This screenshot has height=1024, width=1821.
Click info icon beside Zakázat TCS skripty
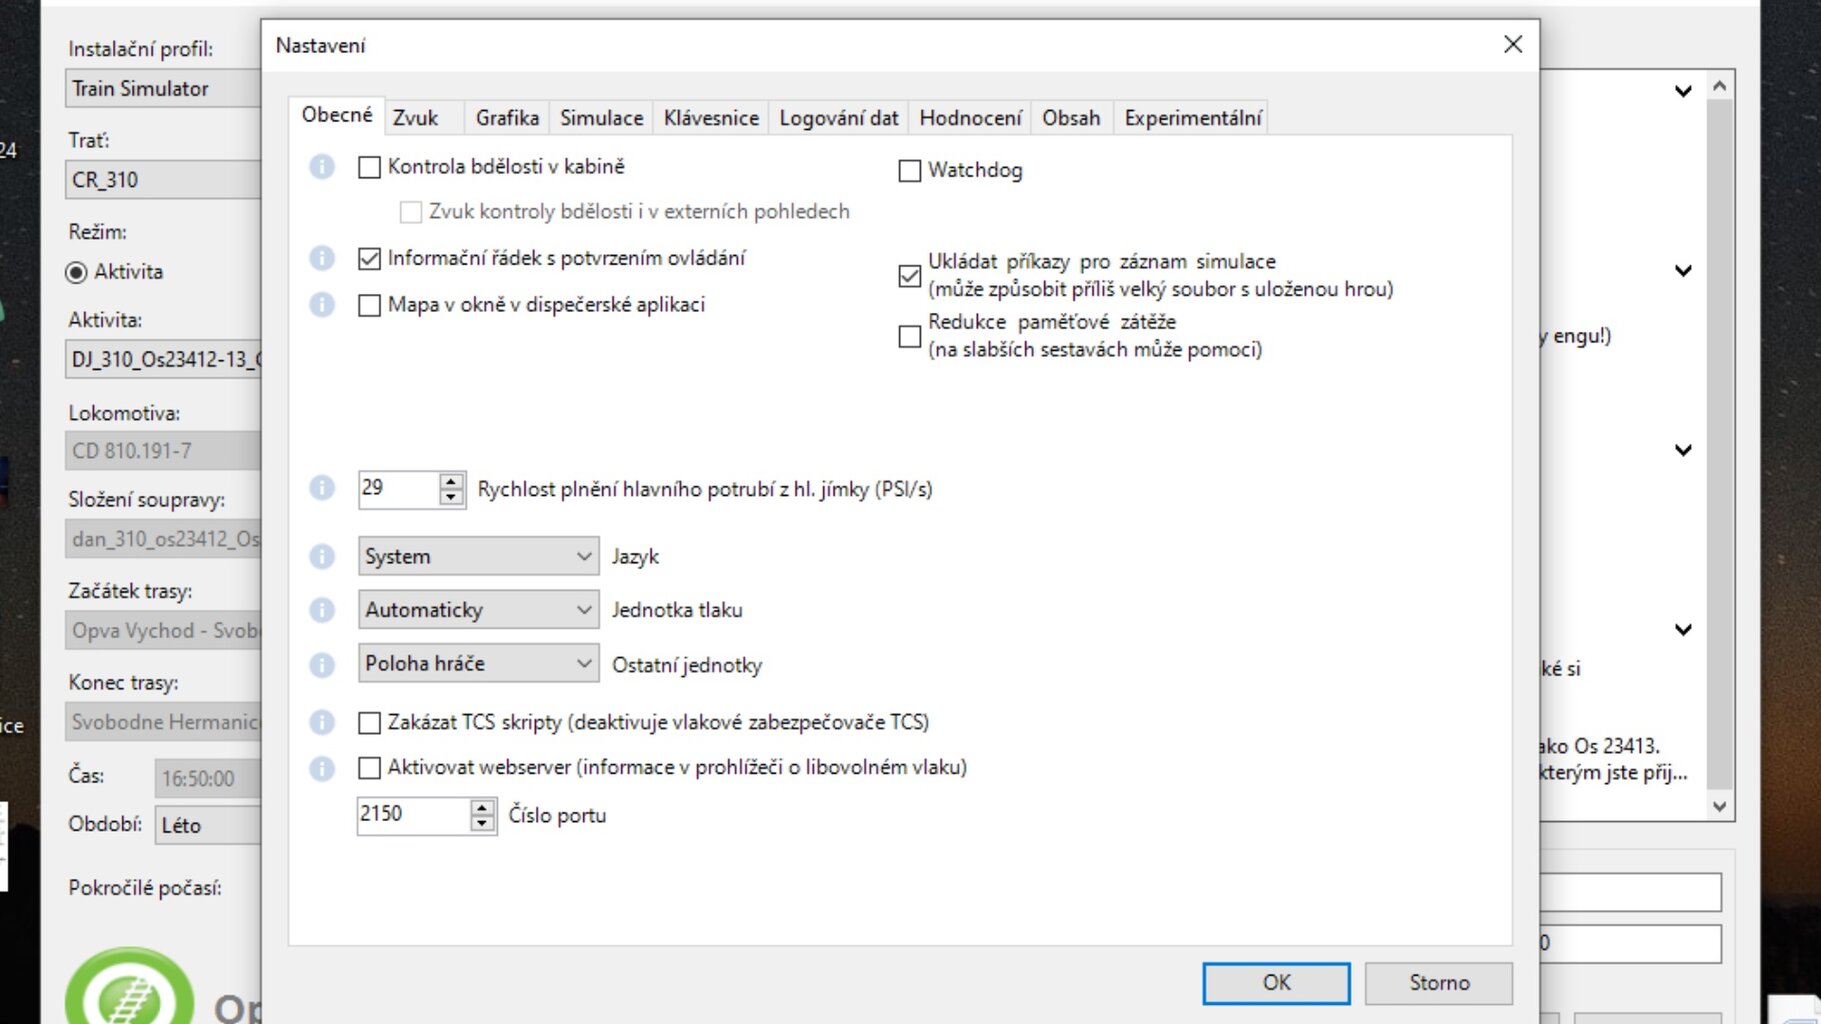click(322, 722)
